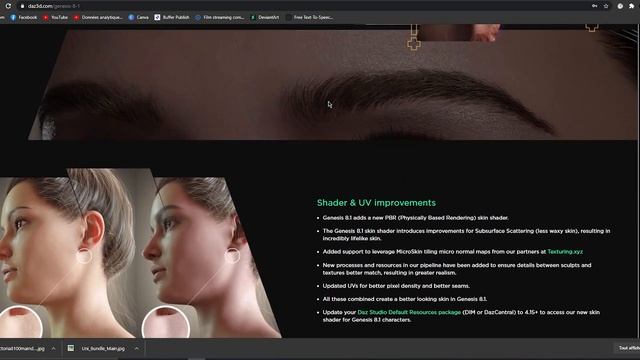640x360 pixels.
Task: Click the 'New processes and resources' bullet text
Action: pos(457,269)
